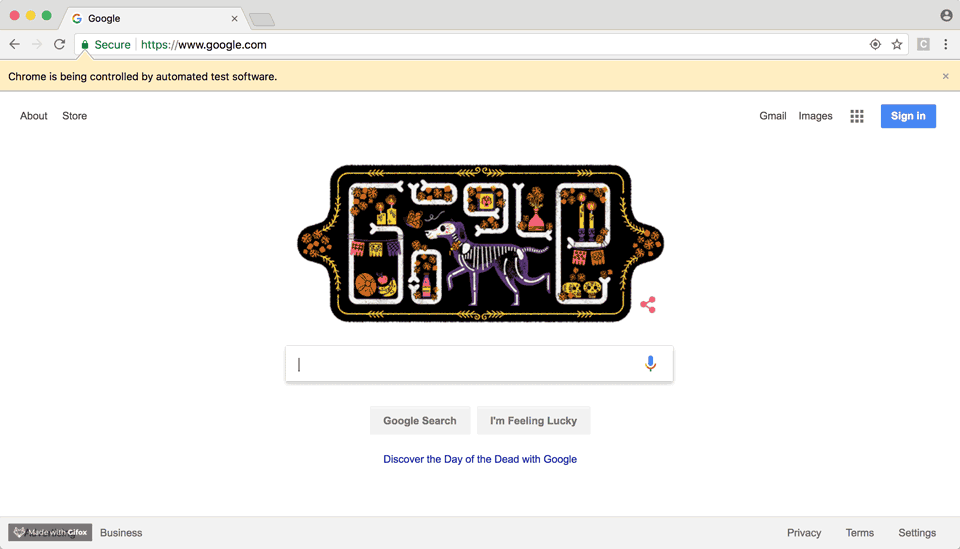Bookmark this page with star icon

[x=897, y=44]
